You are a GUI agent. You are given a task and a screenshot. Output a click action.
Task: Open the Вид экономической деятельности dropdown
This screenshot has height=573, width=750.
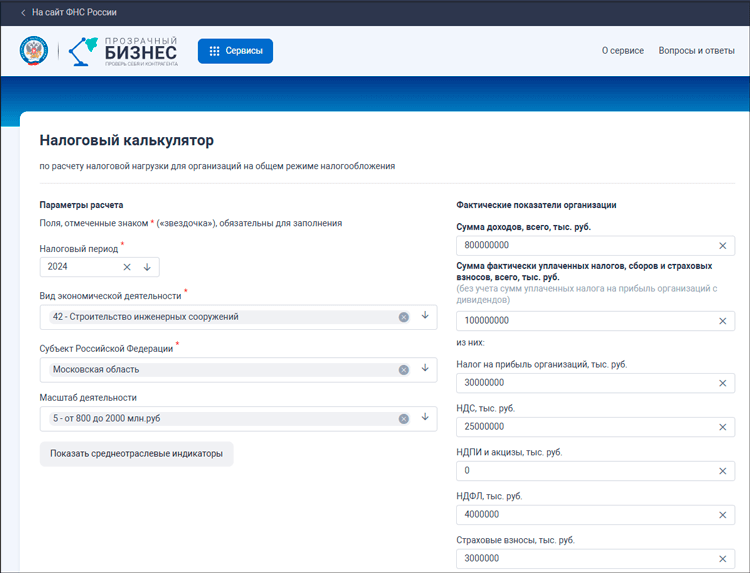coord(424,316)
